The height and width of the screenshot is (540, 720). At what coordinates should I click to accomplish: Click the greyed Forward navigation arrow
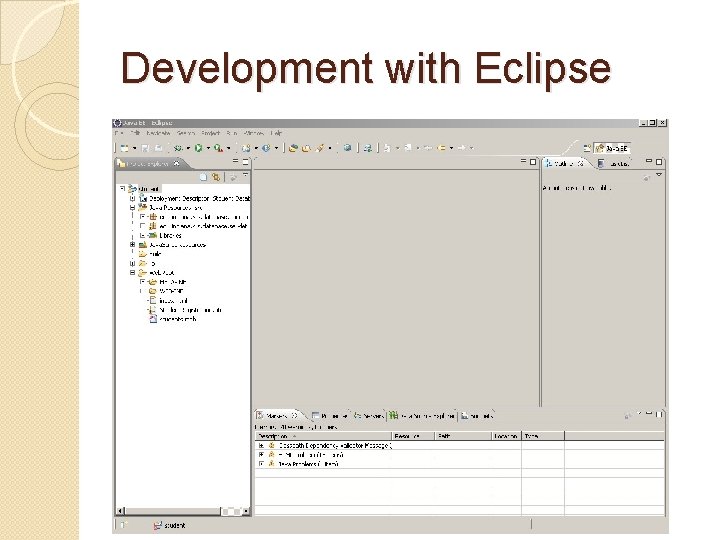point(461,148)
